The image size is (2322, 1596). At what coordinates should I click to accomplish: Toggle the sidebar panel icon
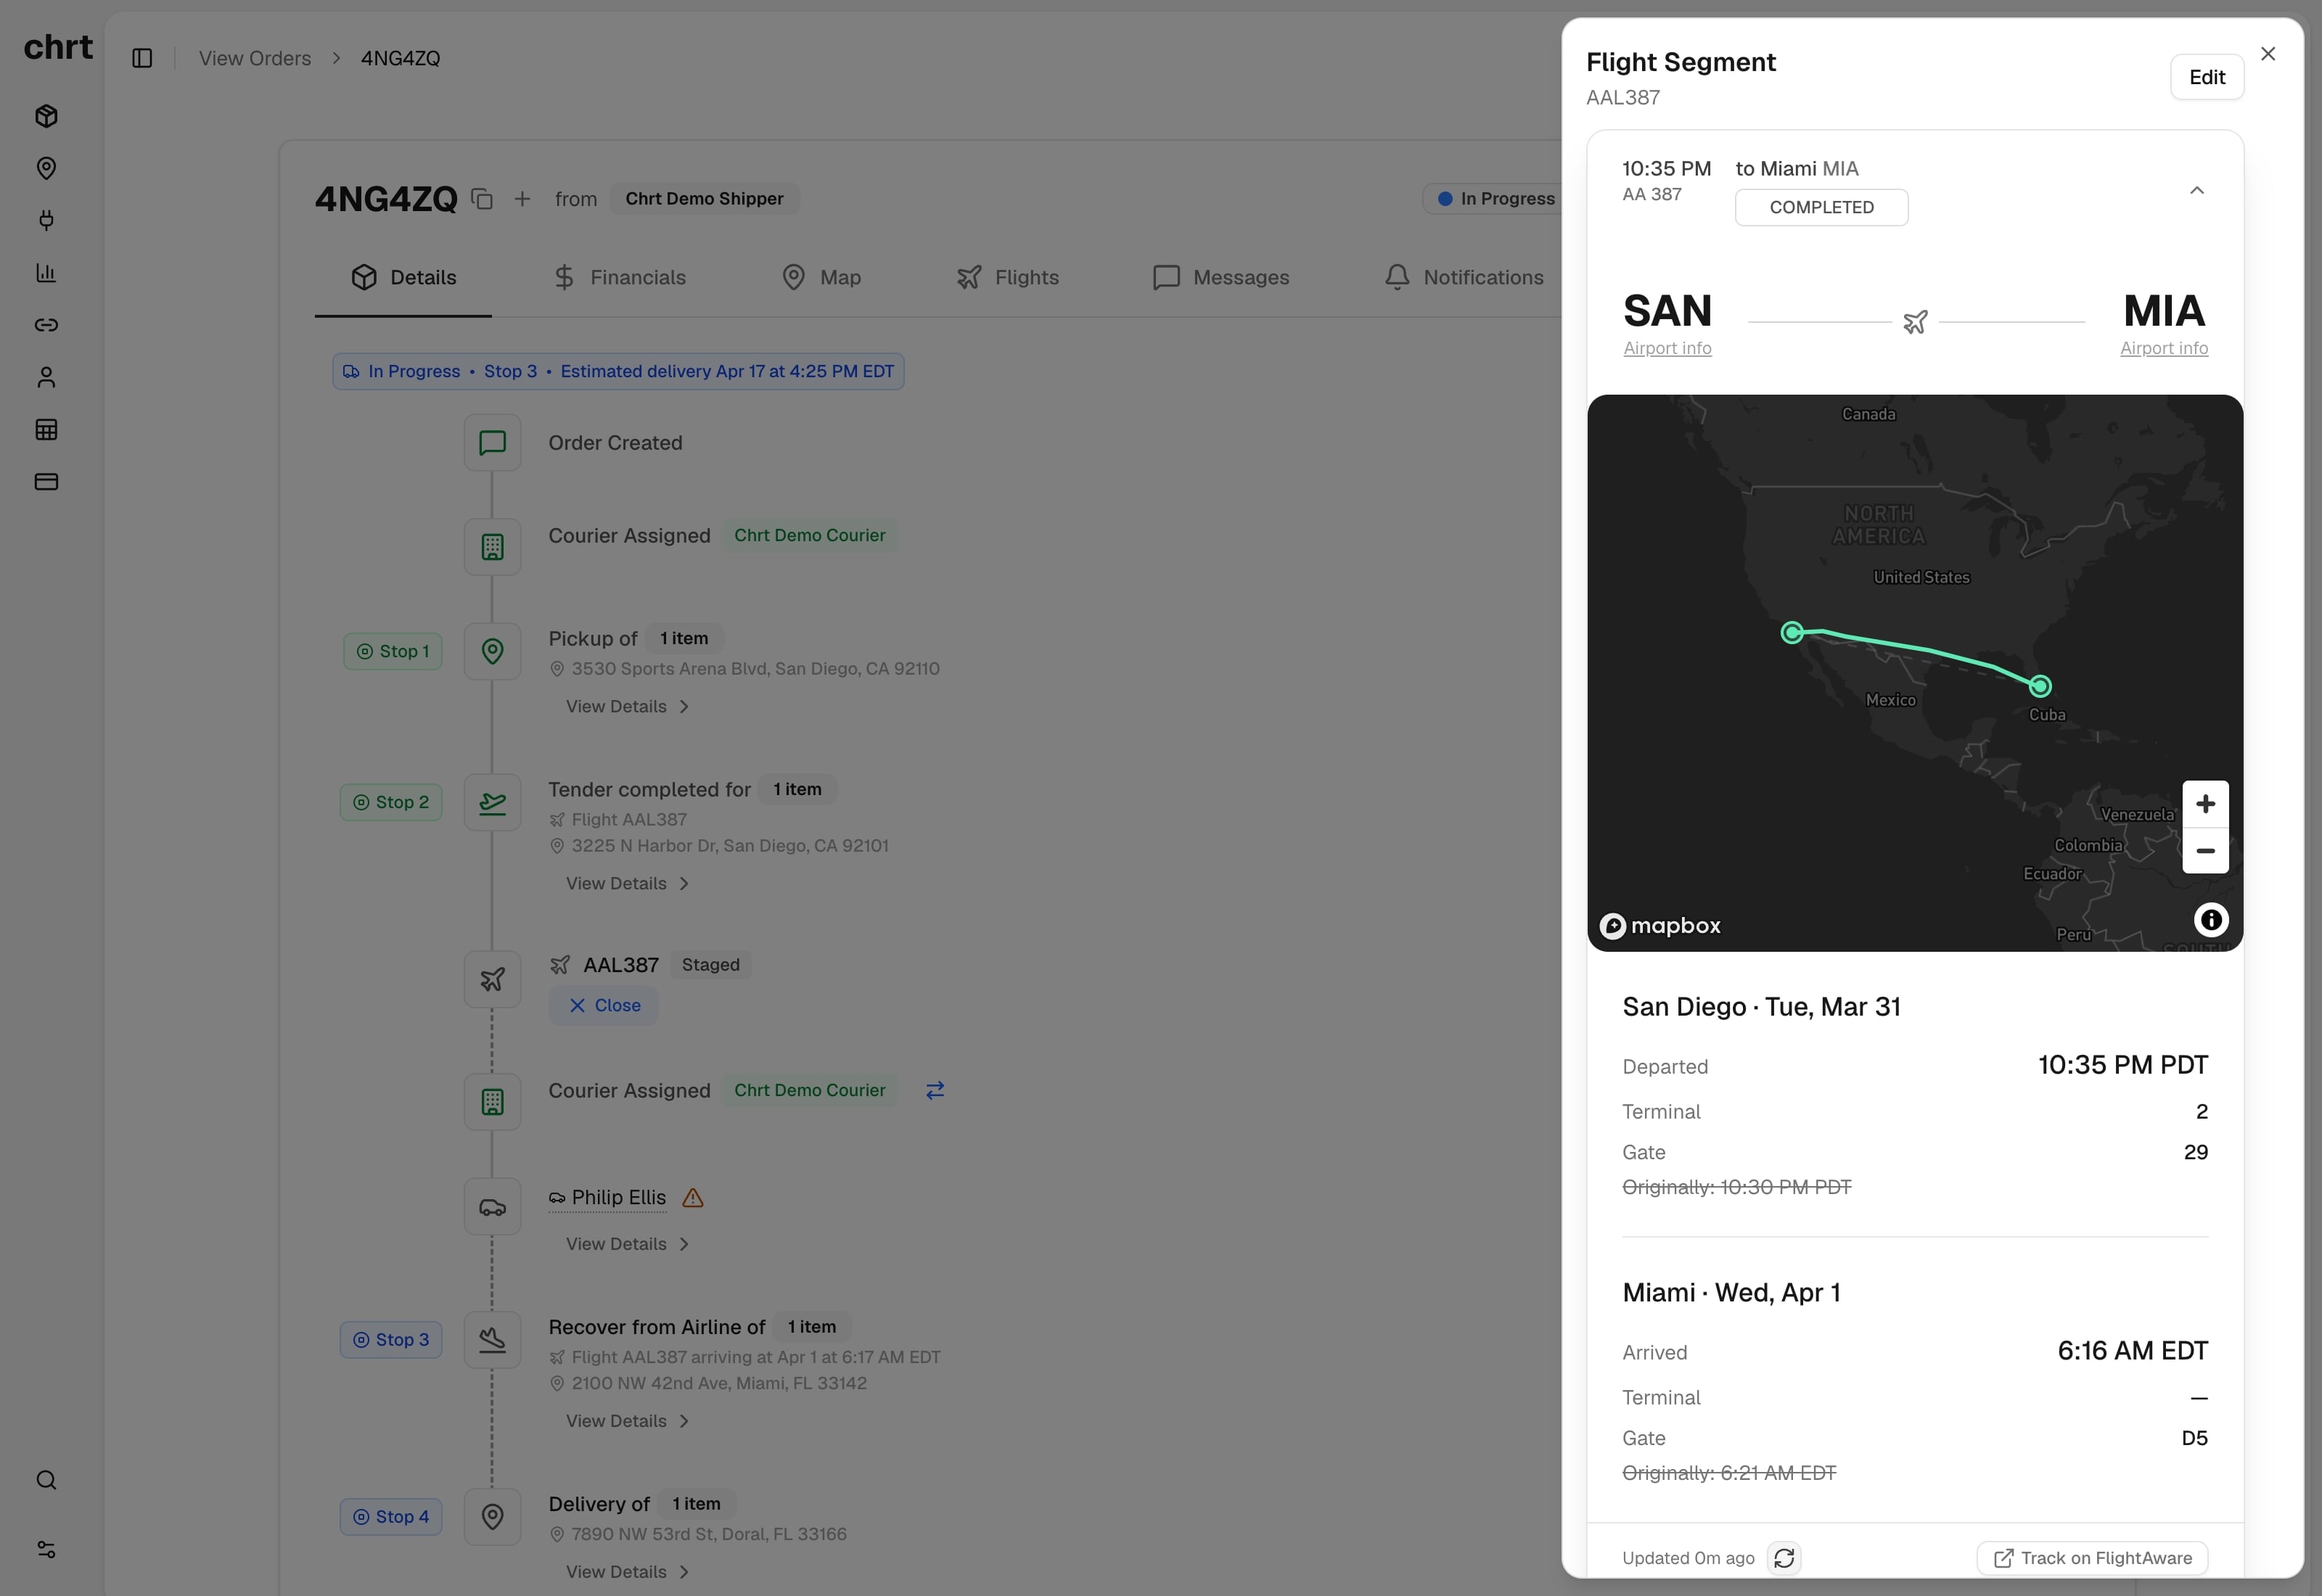click(x=142, y=58)
